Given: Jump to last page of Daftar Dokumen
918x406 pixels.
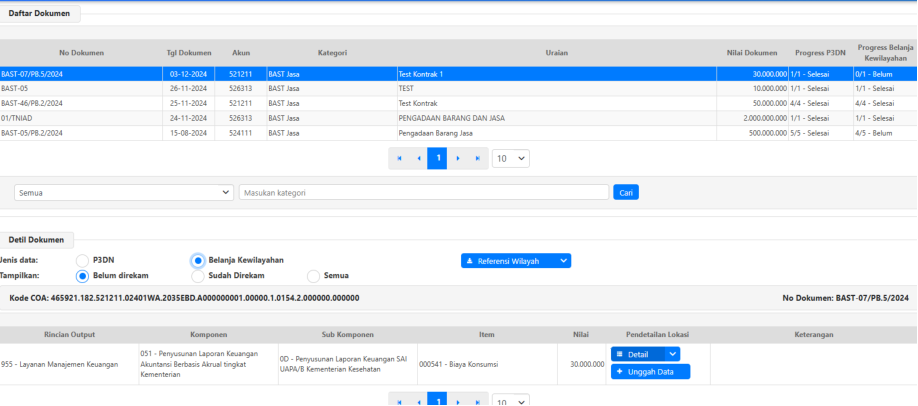Looking at the screenshot, I should [x=477, y=158].
